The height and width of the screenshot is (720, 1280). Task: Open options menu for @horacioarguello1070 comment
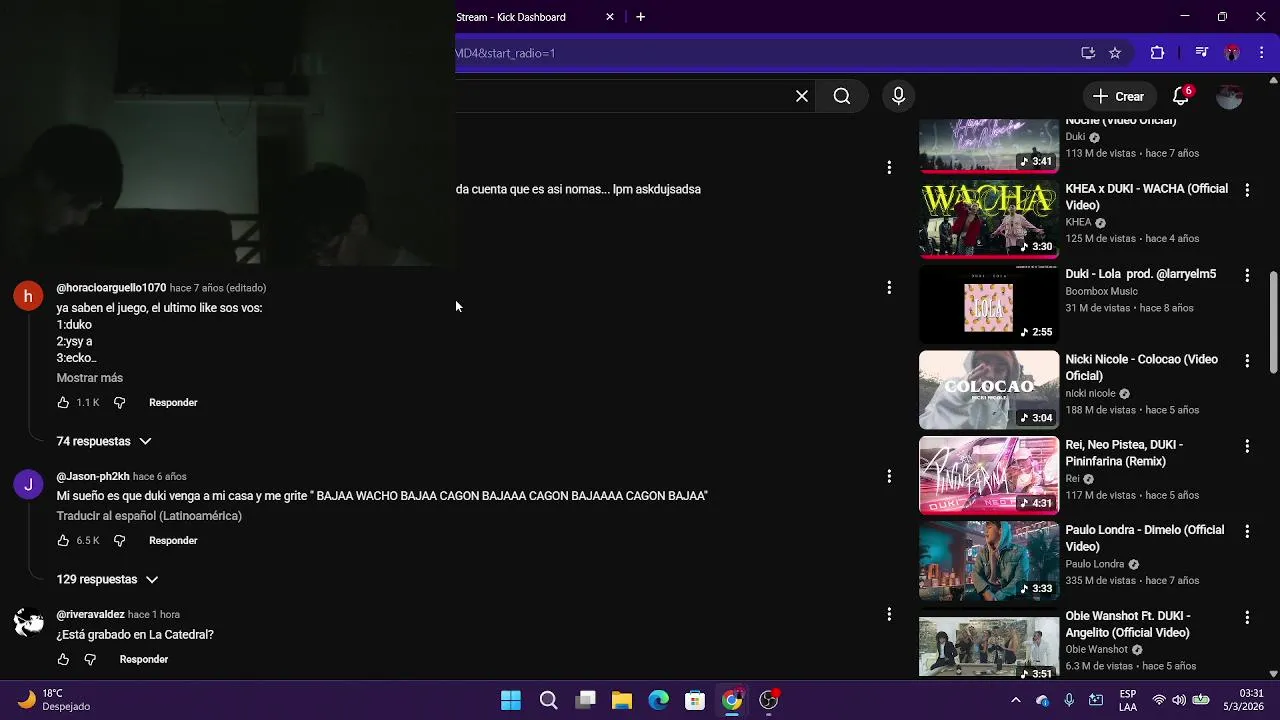[889, 288]
